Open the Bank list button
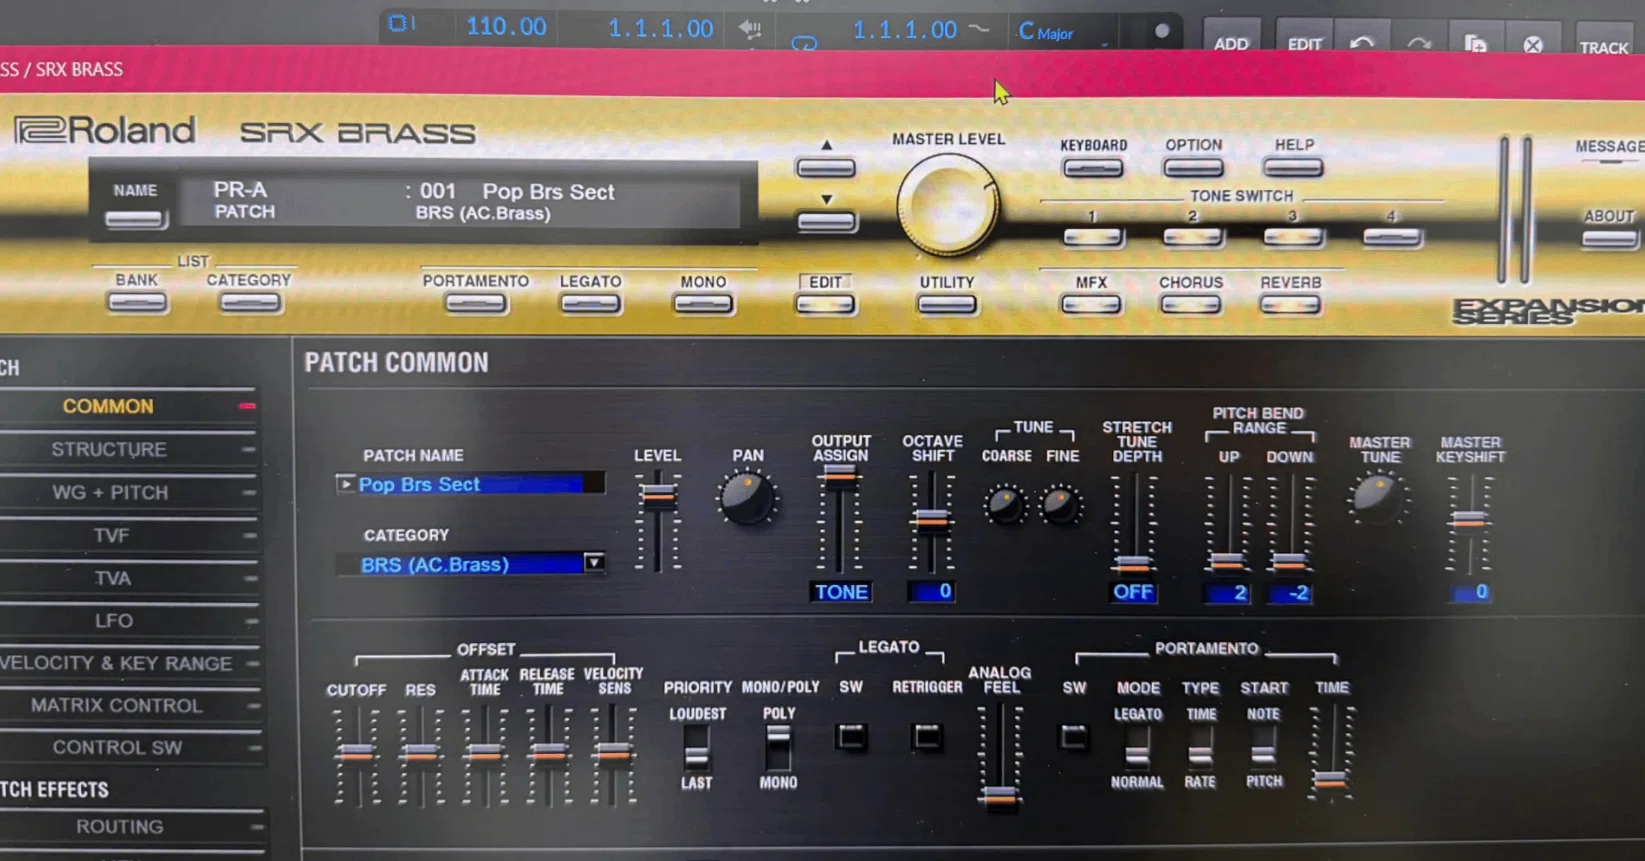Viewport: 1645px width, 861px height. (x=137, y=303)
